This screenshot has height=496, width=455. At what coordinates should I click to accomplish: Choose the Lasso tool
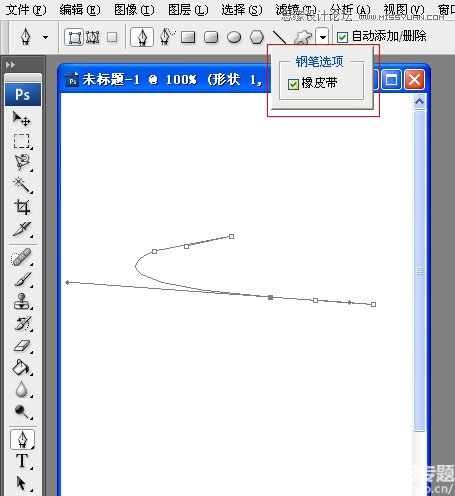click(x=22, y=162)
